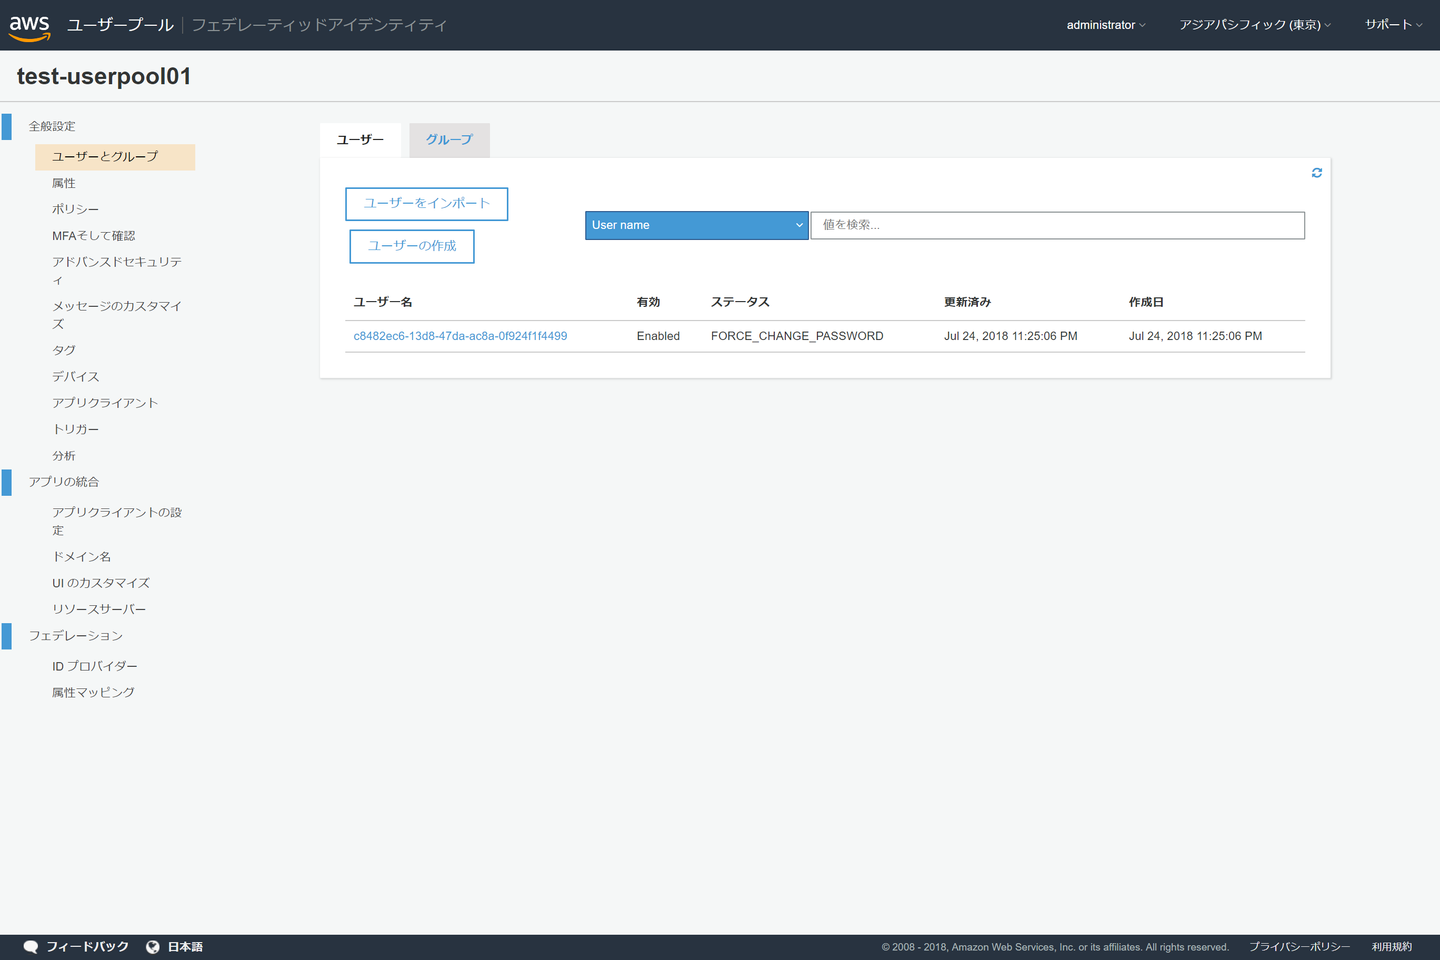Open デバイス in the sidebar
This screenshot has width=1440, height=960.
click(x=76, y=377)
